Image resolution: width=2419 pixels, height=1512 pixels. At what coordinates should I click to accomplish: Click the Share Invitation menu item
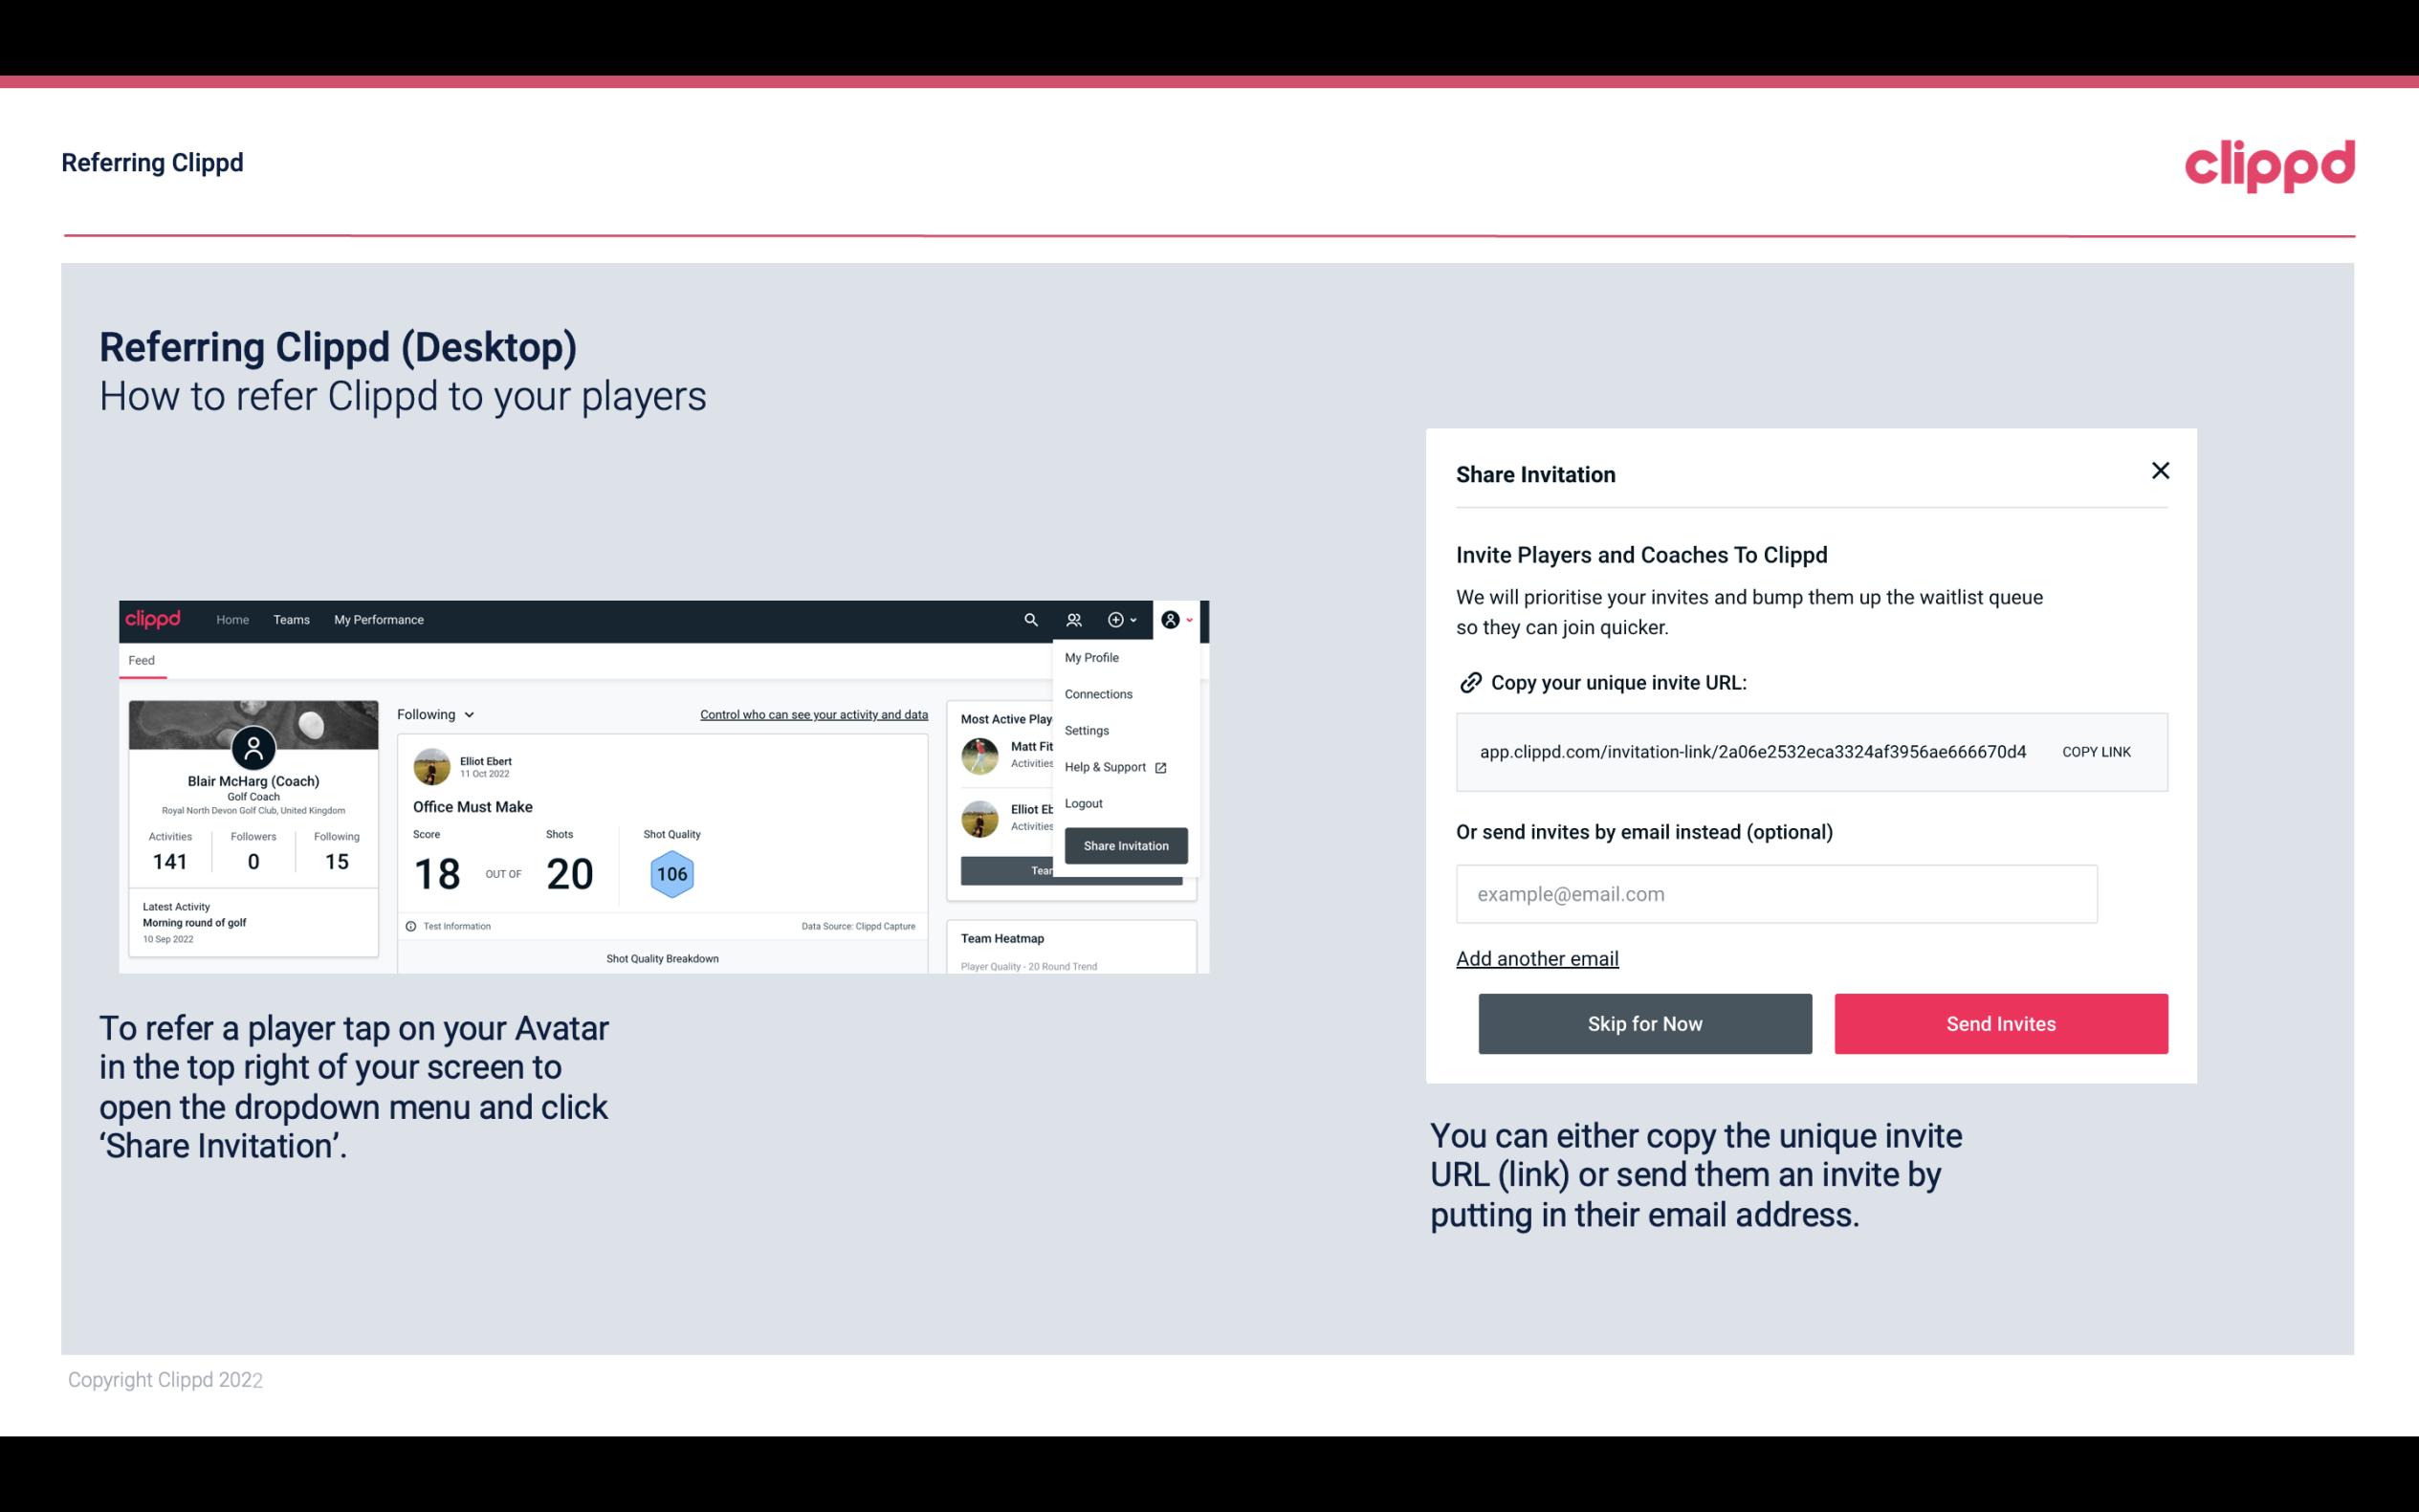(x=1125, y=844)
